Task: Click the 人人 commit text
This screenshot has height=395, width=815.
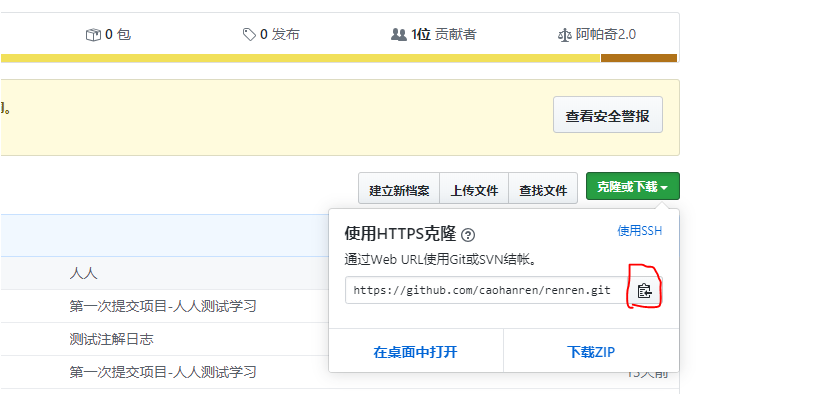Action: click(x=83, y=273)
